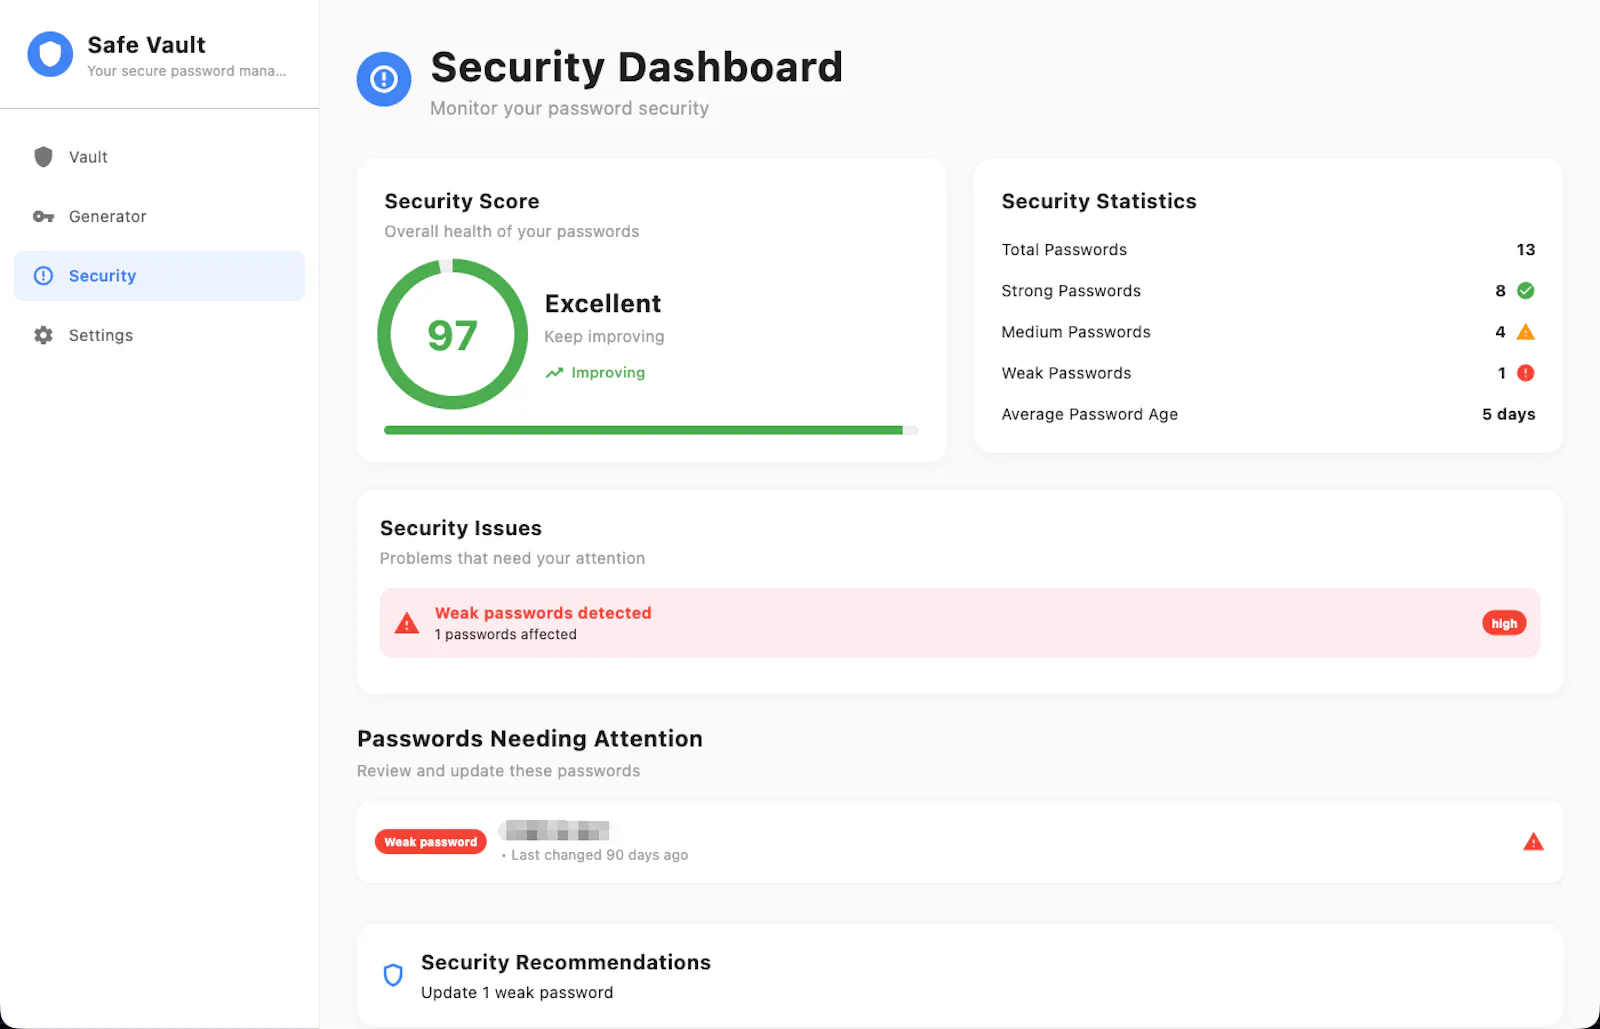
Task: Click the 'Your secure password mana...' tagline
Action: pyautogui.click(x=186, y=71)
